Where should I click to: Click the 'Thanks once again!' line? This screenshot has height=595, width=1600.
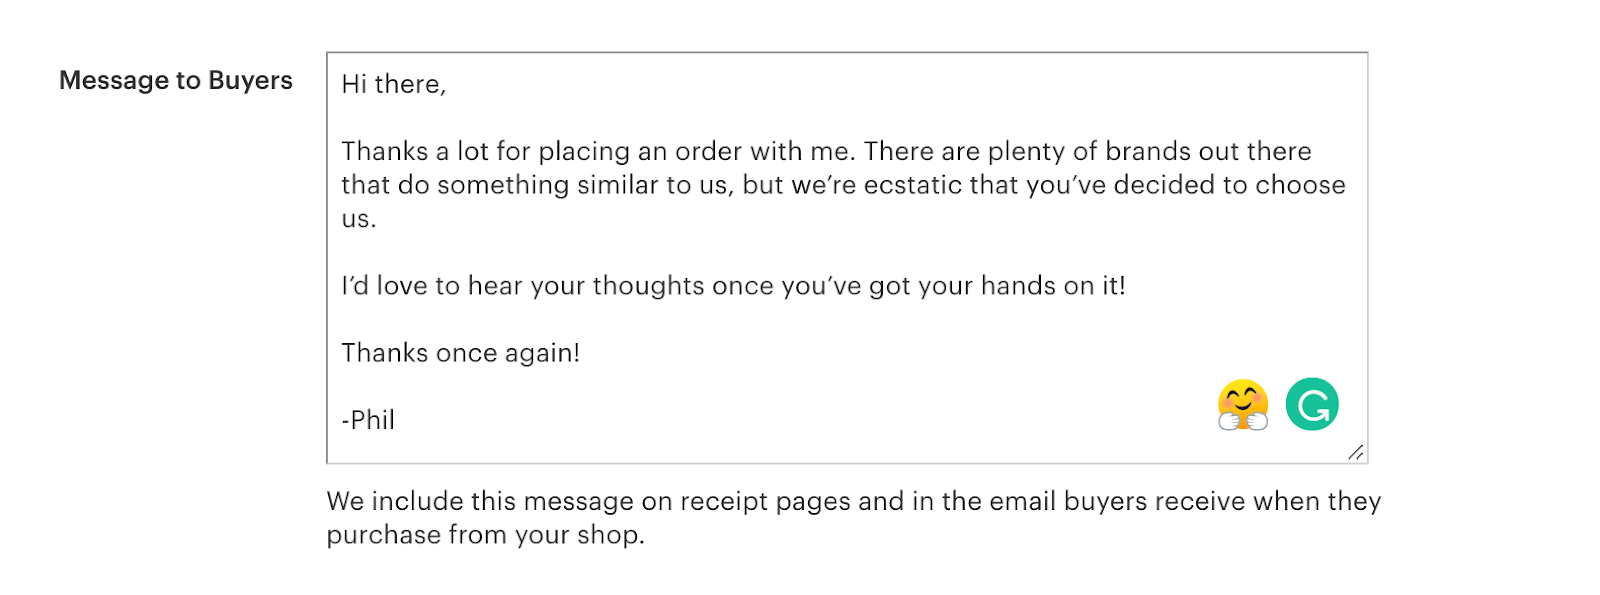click(461, 353)
